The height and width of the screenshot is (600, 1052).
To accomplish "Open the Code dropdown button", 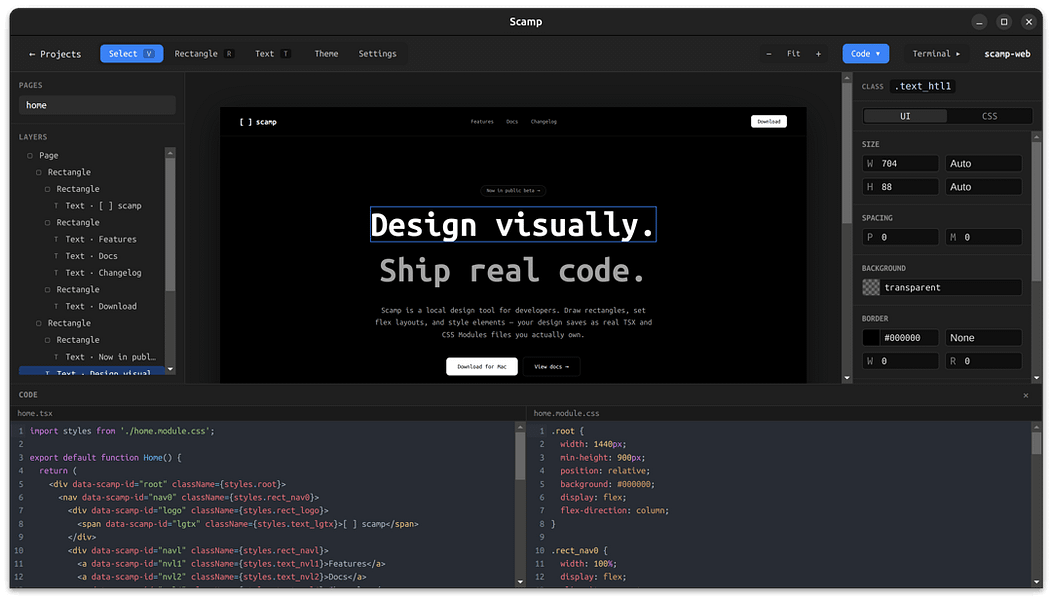I will [x=865, y=54].
